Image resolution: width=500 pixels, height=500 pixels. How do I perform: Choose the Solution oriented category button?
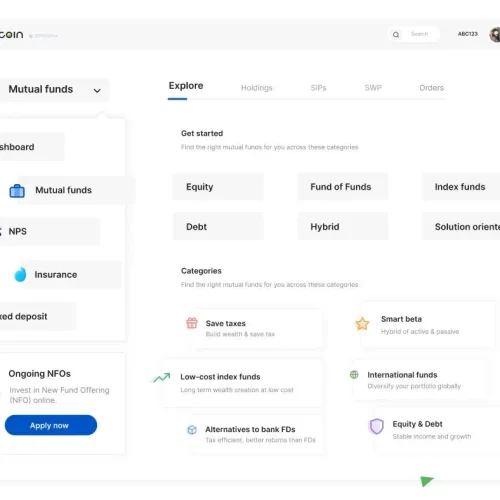point(461,227)
